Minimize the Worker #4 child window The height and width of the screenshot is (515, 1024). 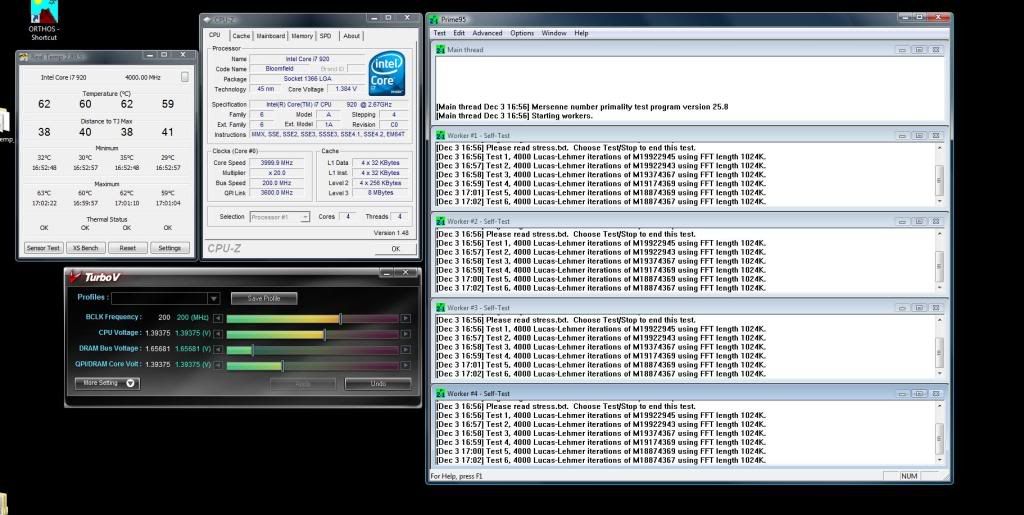[x=902, y=394]
